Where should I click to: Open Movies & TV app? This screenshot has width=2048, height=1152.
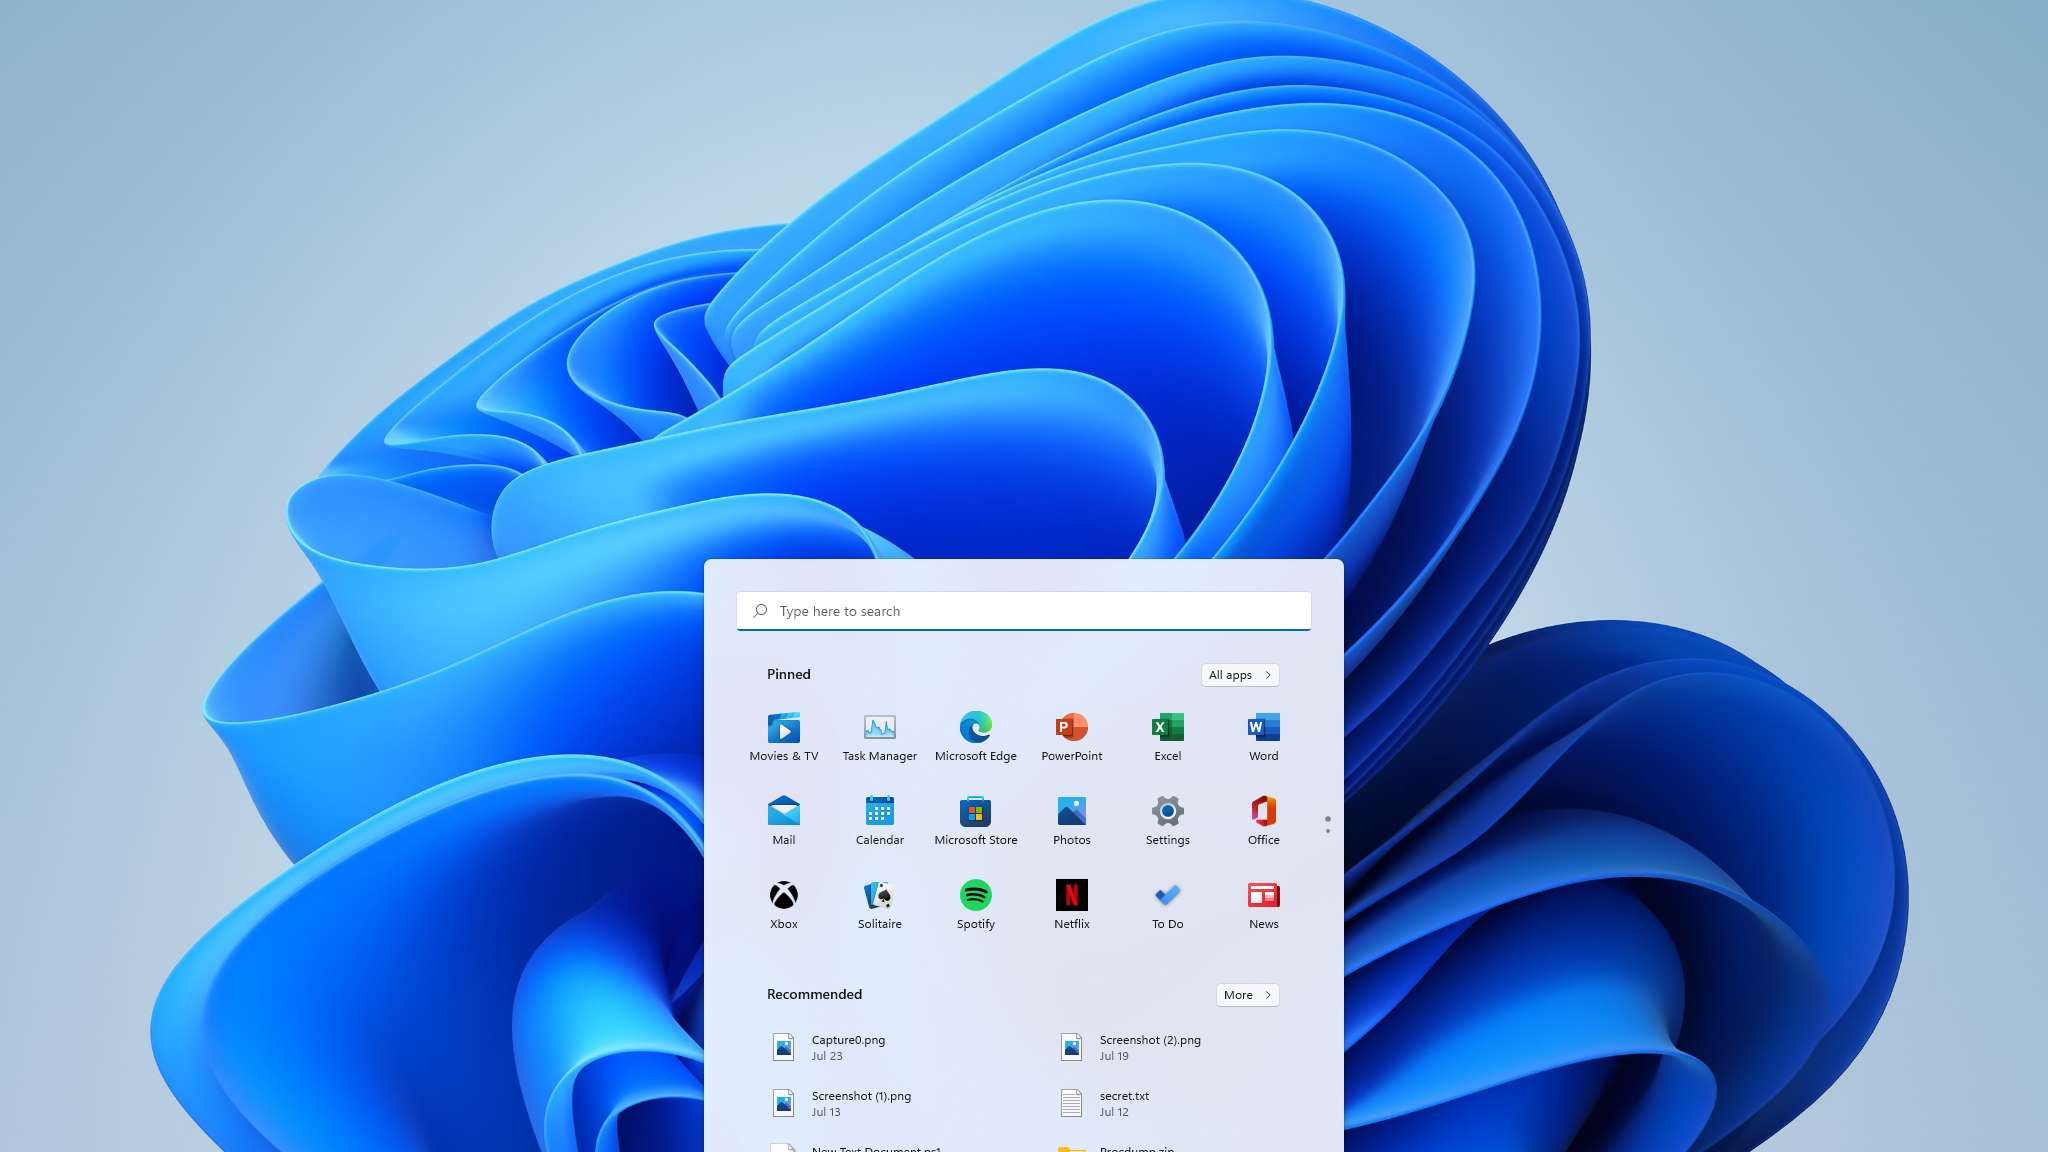pyautogui.click(x=783, y=737)
